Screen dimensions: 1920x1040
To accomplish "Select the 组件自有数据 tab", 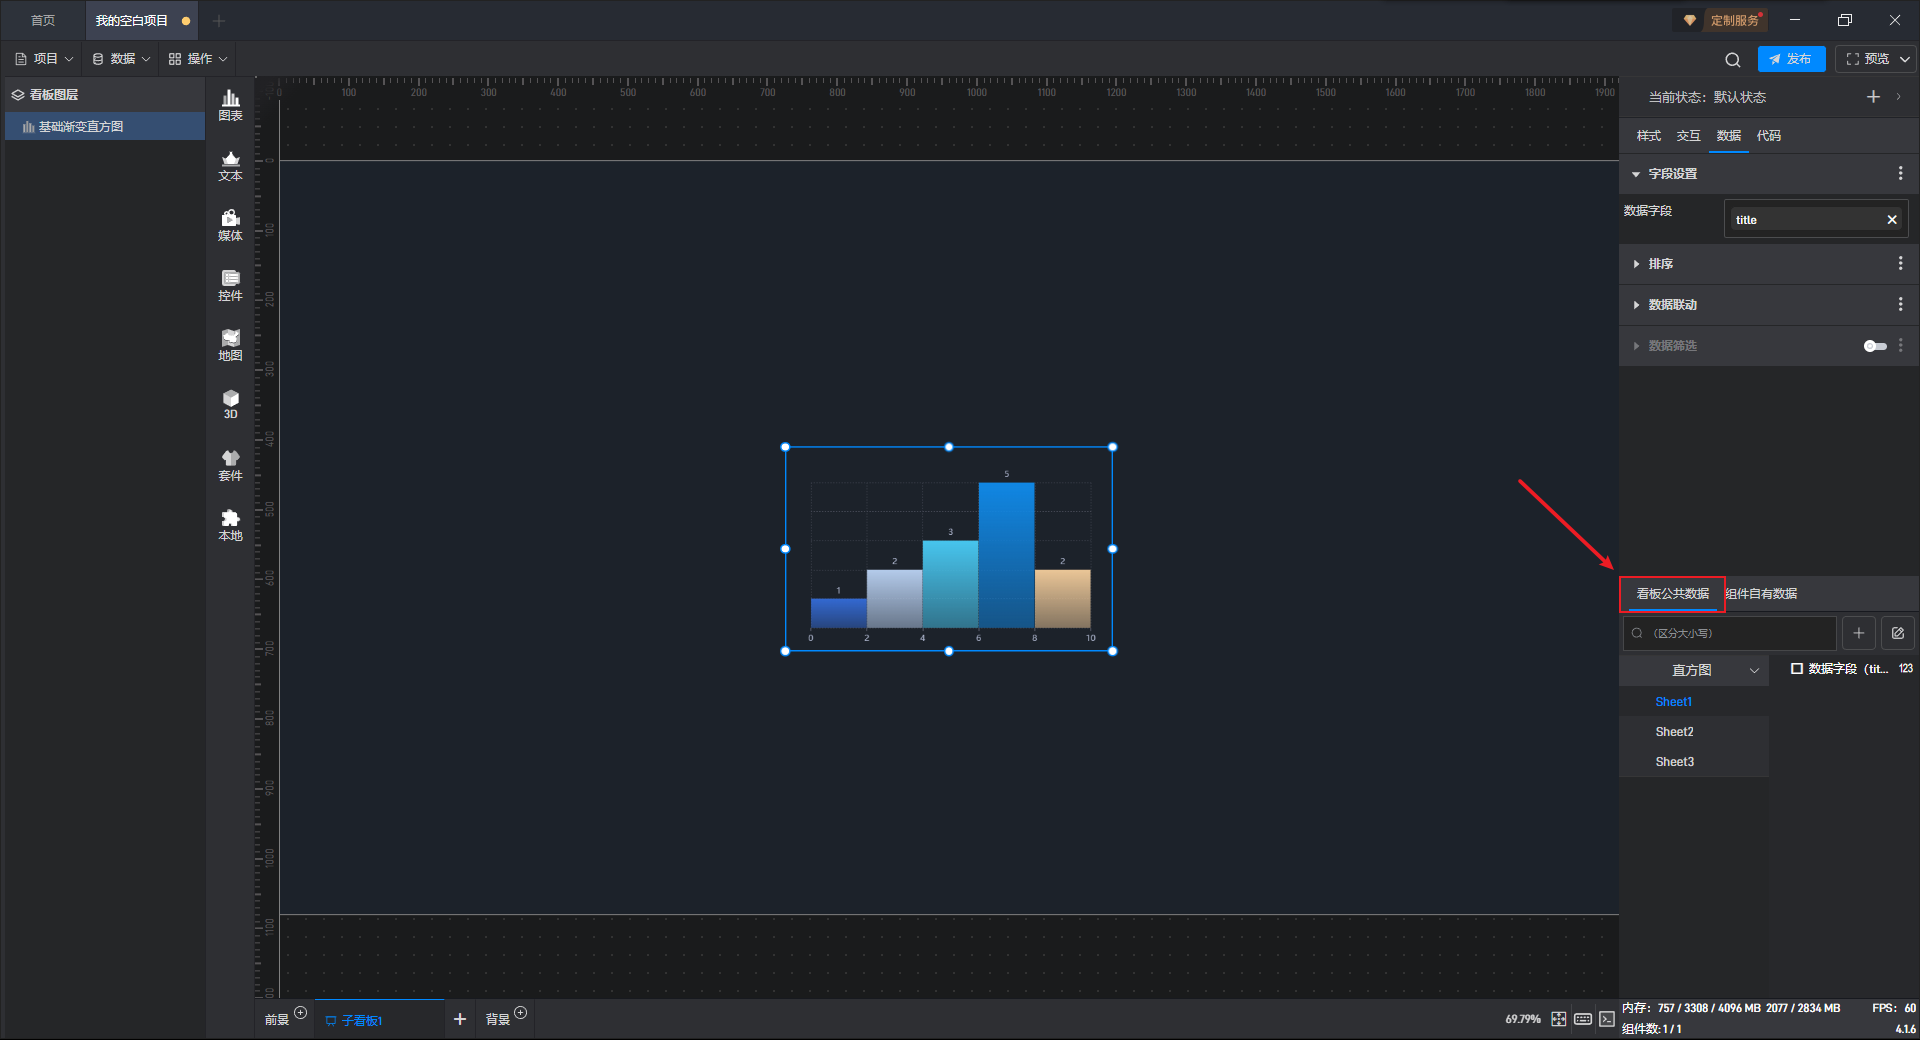I will coord(1761,594).
